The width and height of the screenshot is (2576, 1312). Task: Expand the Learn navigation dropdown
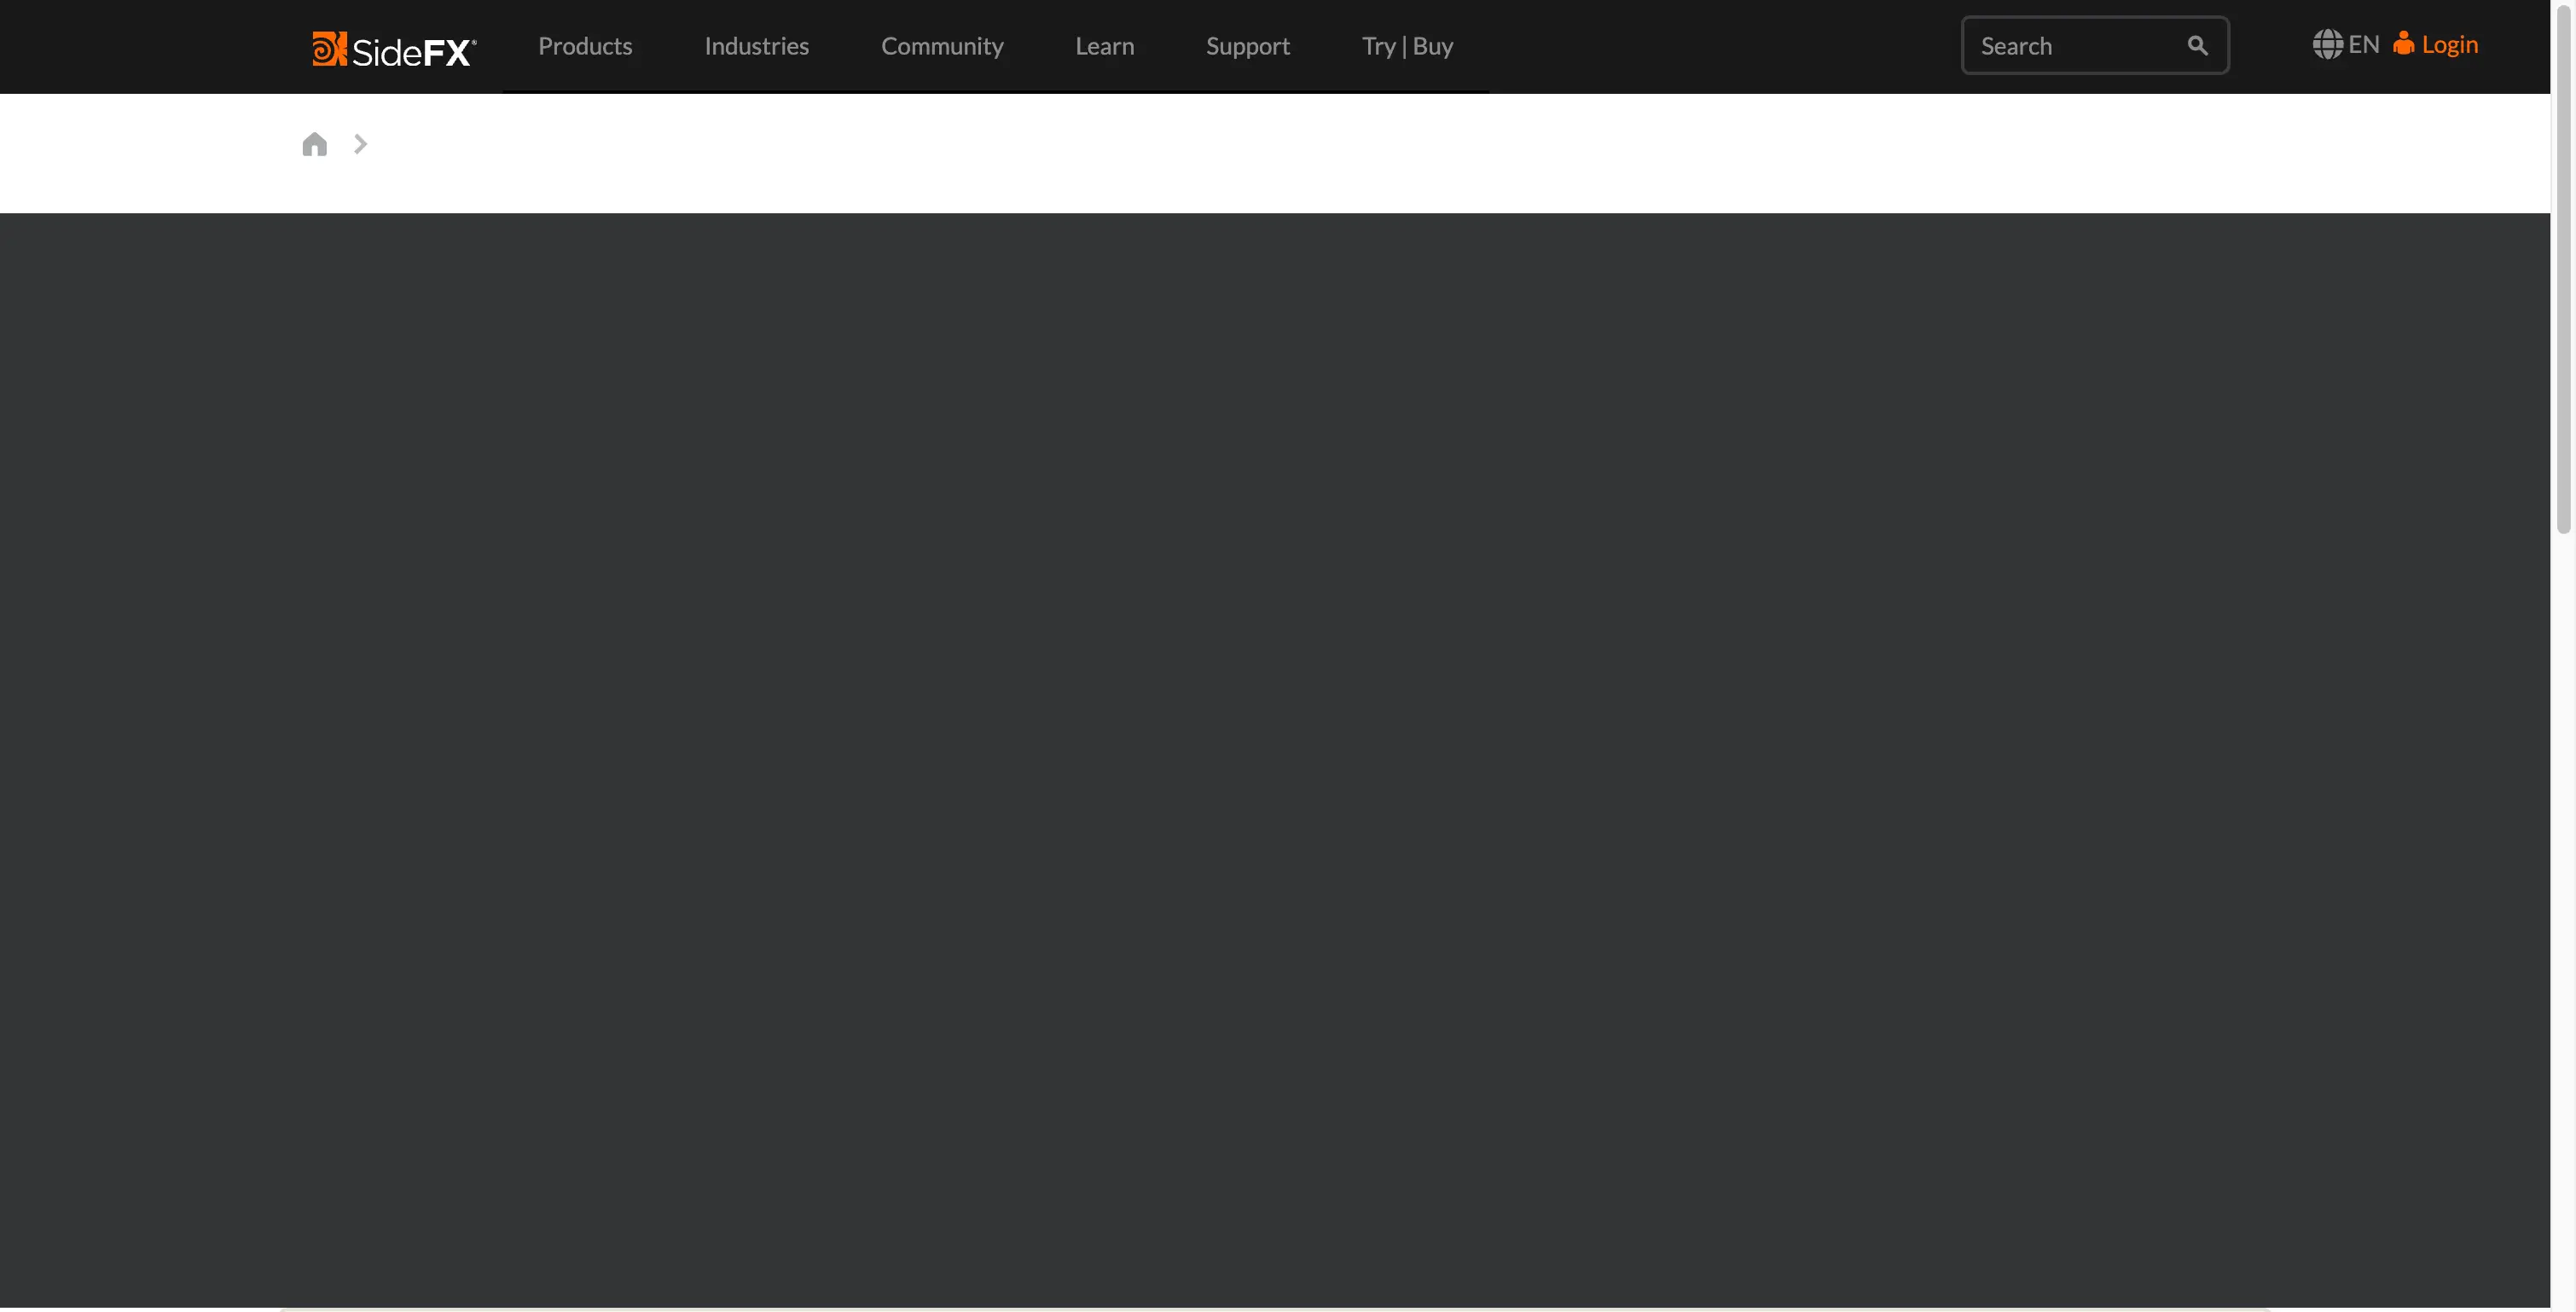pos(1104,46)
